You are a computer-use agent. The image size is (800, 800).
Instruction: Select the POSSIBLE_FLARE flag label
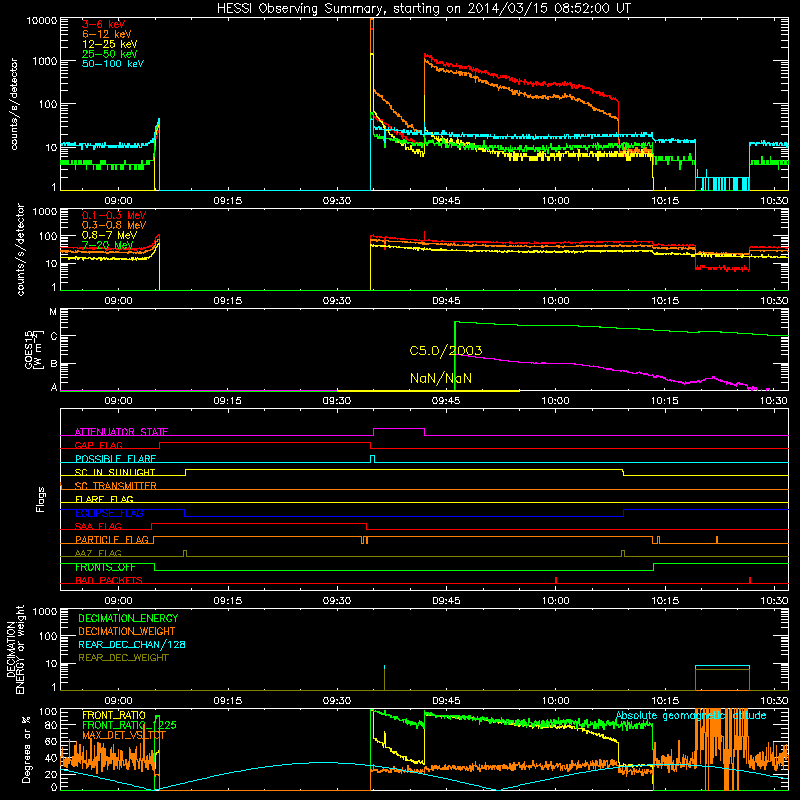click(115, 459)
